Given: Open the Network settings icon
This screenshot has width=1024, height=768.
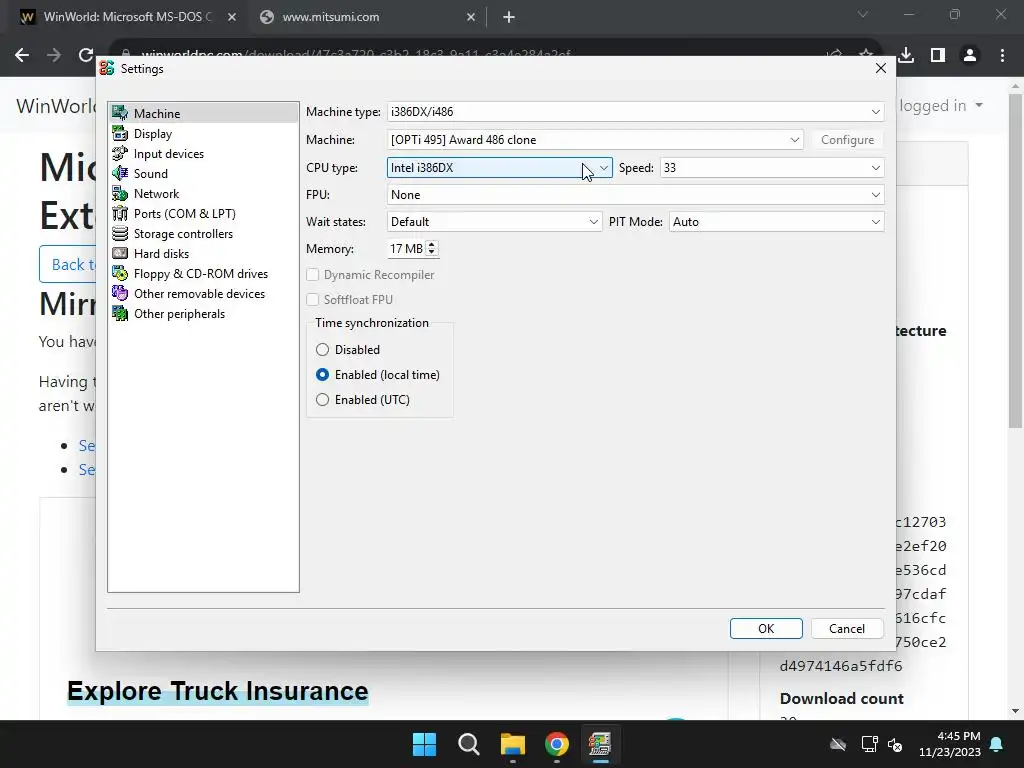Looking at the screenshot, I should pyautogui.click(x=120, y=193).
